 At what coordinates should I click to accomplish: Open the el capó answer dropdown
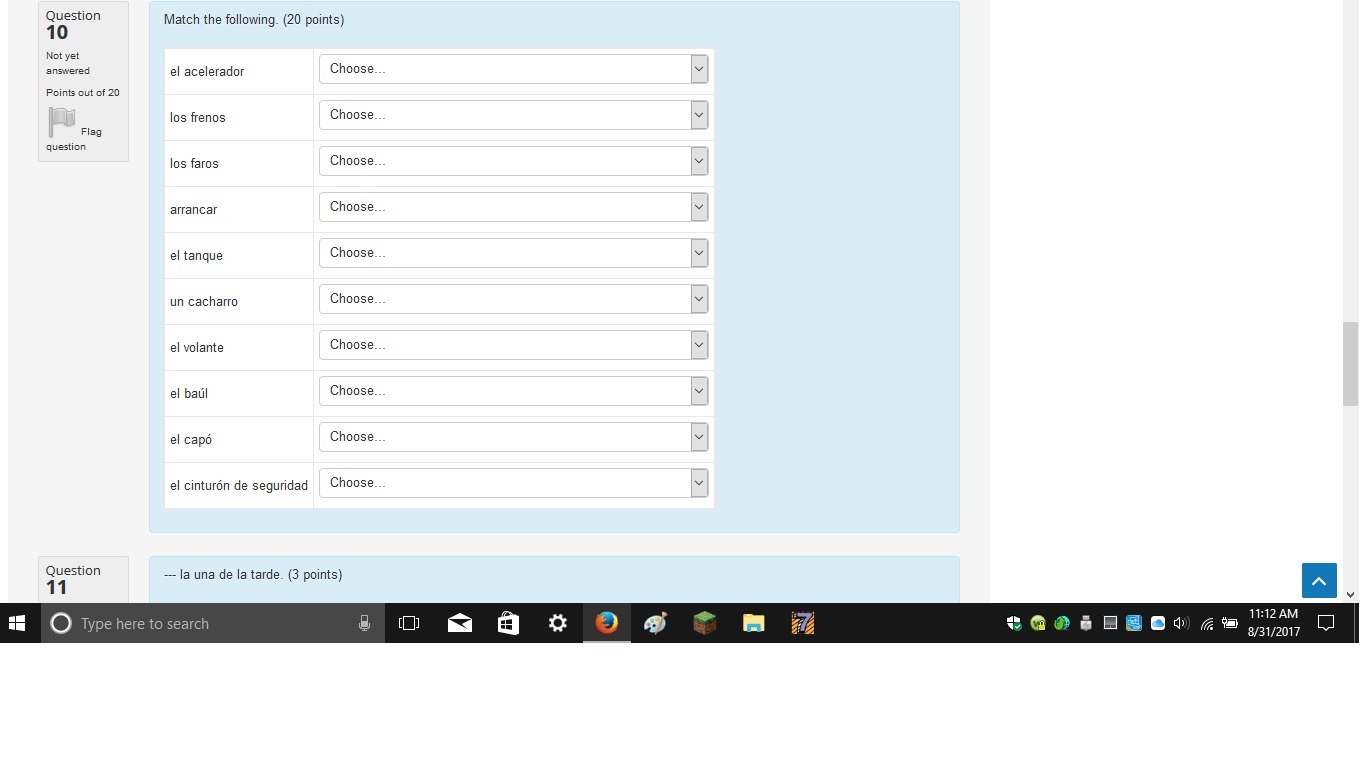coord(514,437)
